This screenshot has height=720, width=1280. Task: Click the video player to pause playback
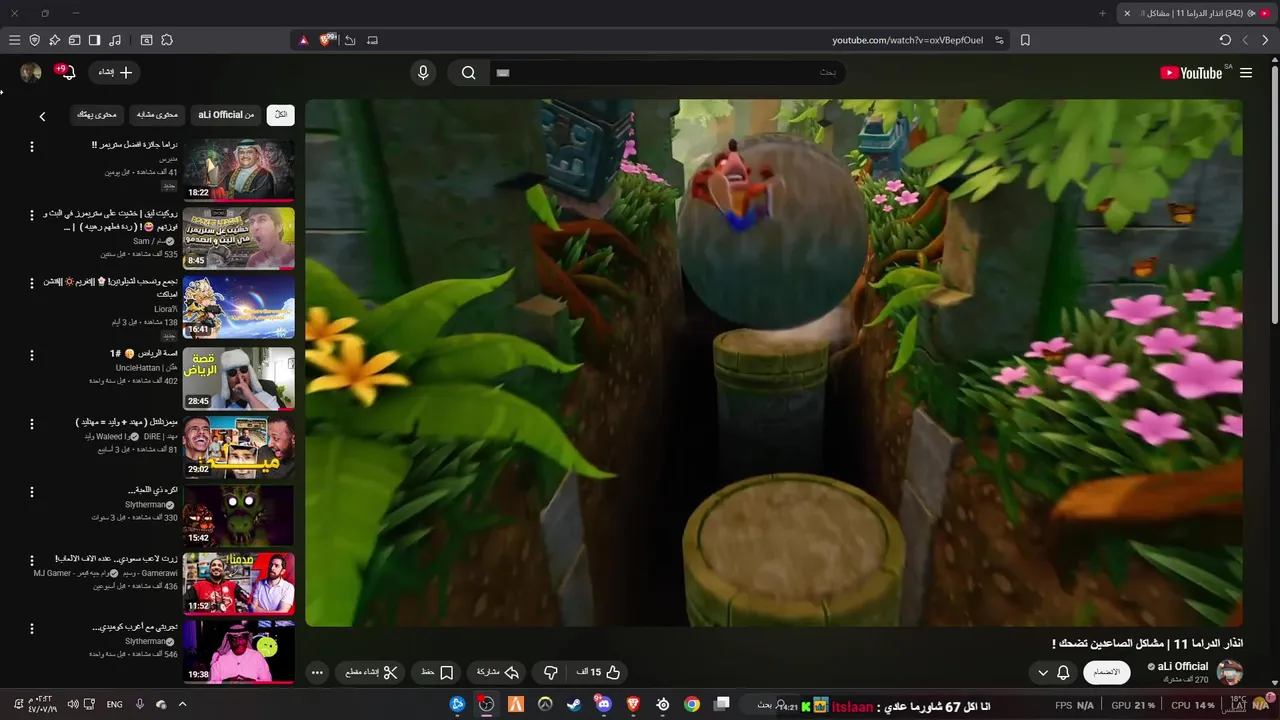click(774, 362)
